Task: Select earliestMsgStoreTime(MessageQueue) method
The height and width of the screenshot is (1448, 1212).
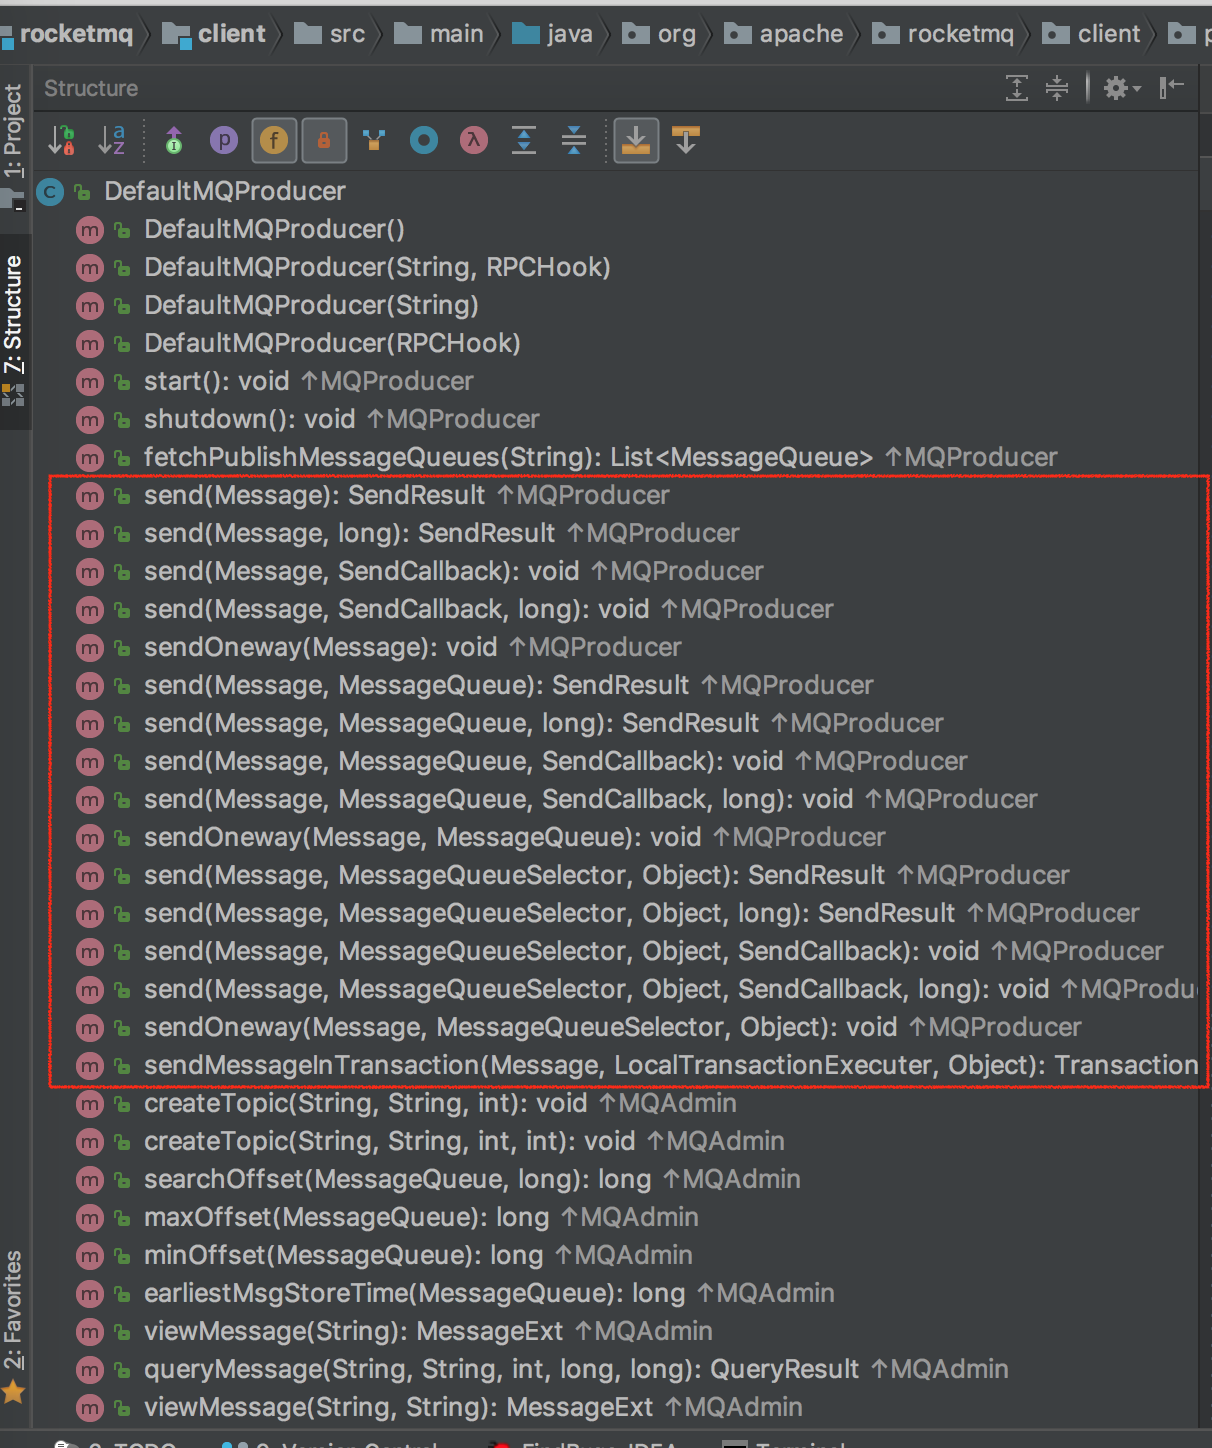Action: (489, 1293)
